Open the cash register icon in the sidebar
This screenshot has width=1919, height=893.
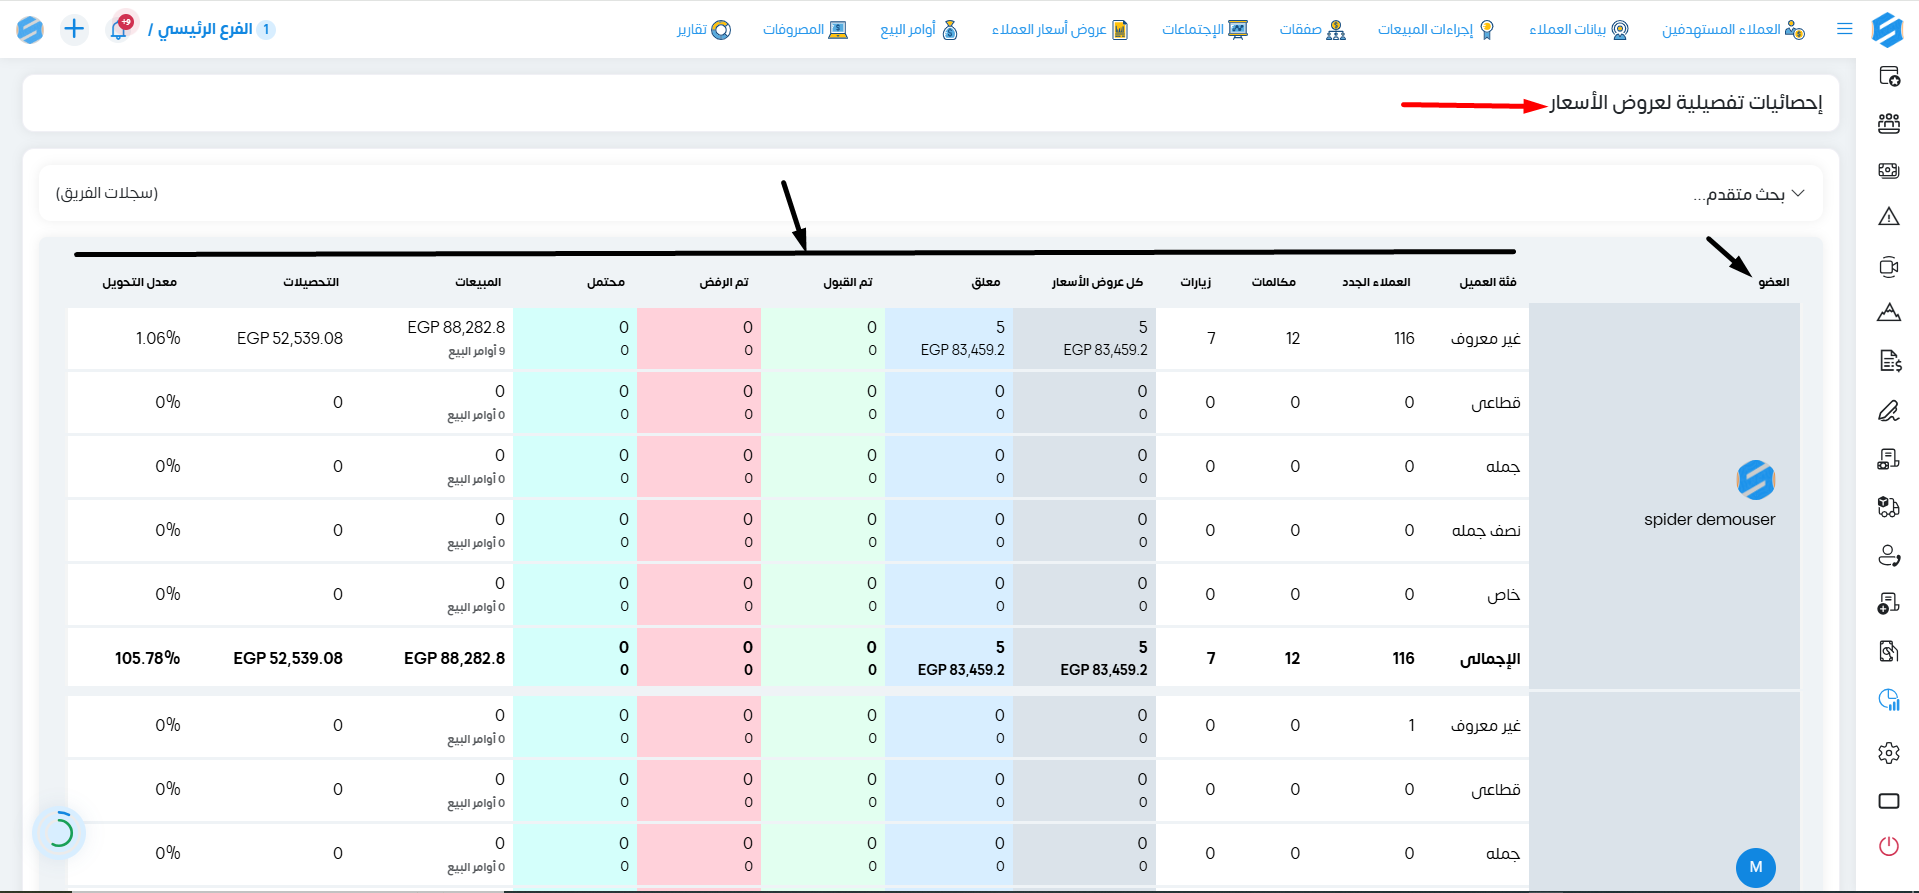click(1889, 459)
